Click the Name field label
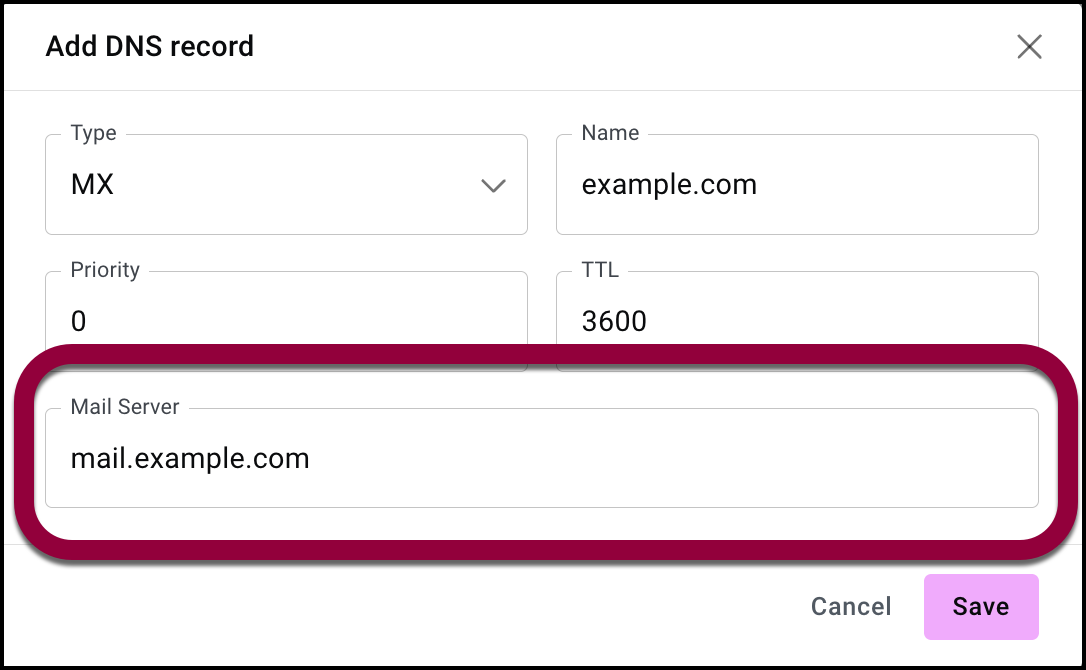Image resolution: width=1086 pixels, height=670 pixels. (x=610, y=134)
